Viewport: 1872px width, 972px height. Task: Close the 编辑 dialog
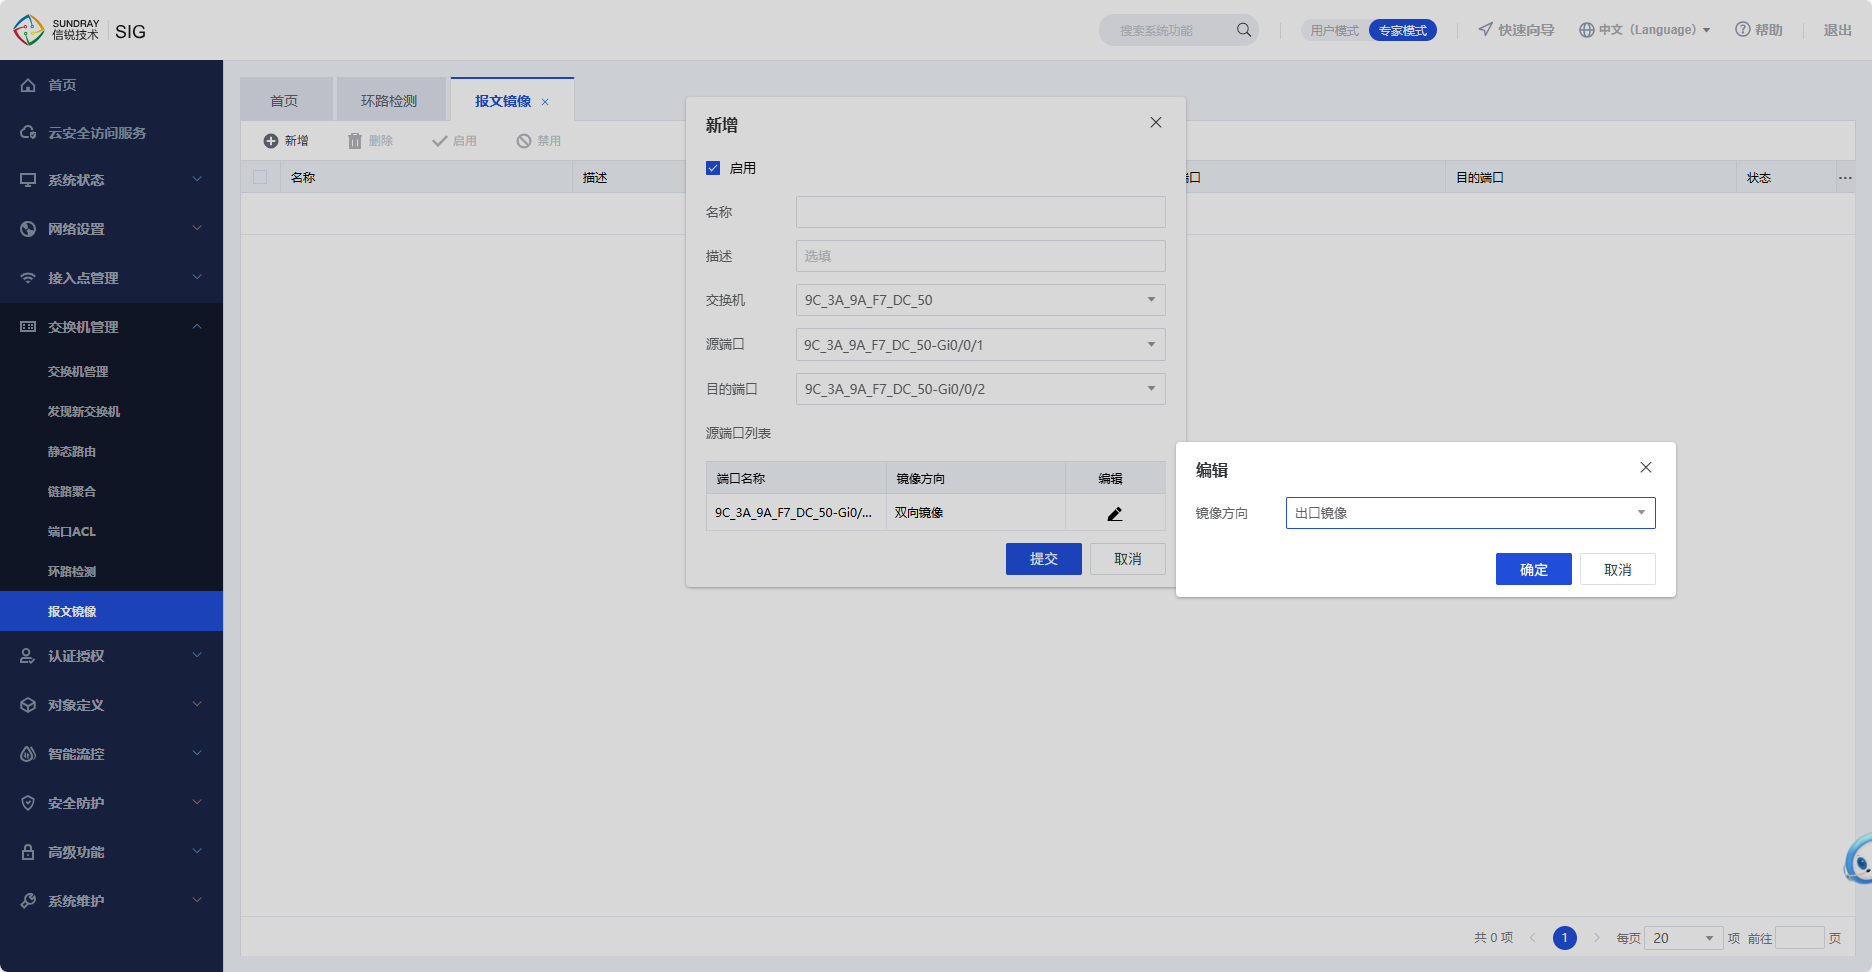tap(1646, 467)
